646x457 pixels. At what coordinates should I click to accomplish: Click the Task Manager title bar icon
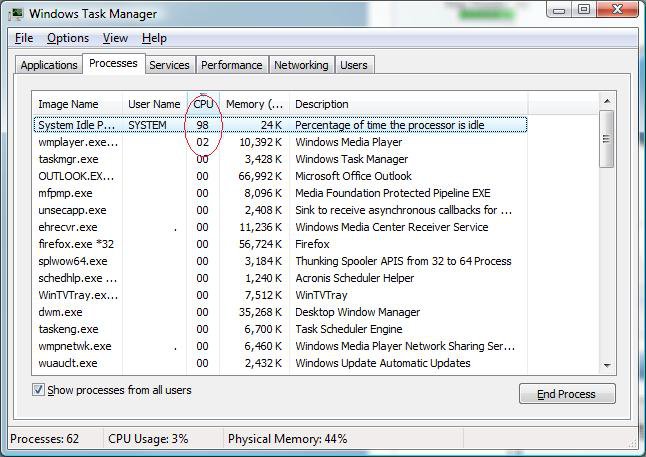(x=16, y=14)
